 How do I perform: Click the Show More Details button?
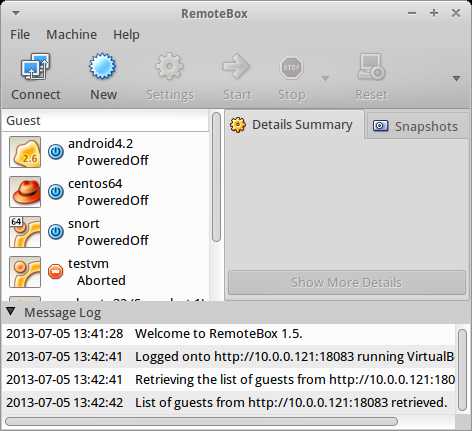point(346,282)
